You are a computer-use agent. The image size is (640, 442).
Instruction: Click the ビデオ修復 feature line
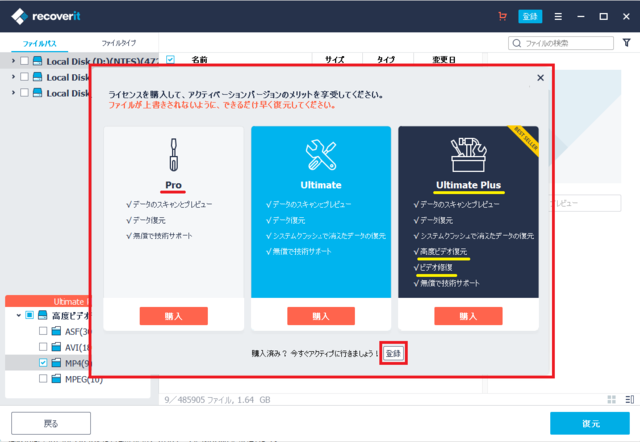click(433, 267)
